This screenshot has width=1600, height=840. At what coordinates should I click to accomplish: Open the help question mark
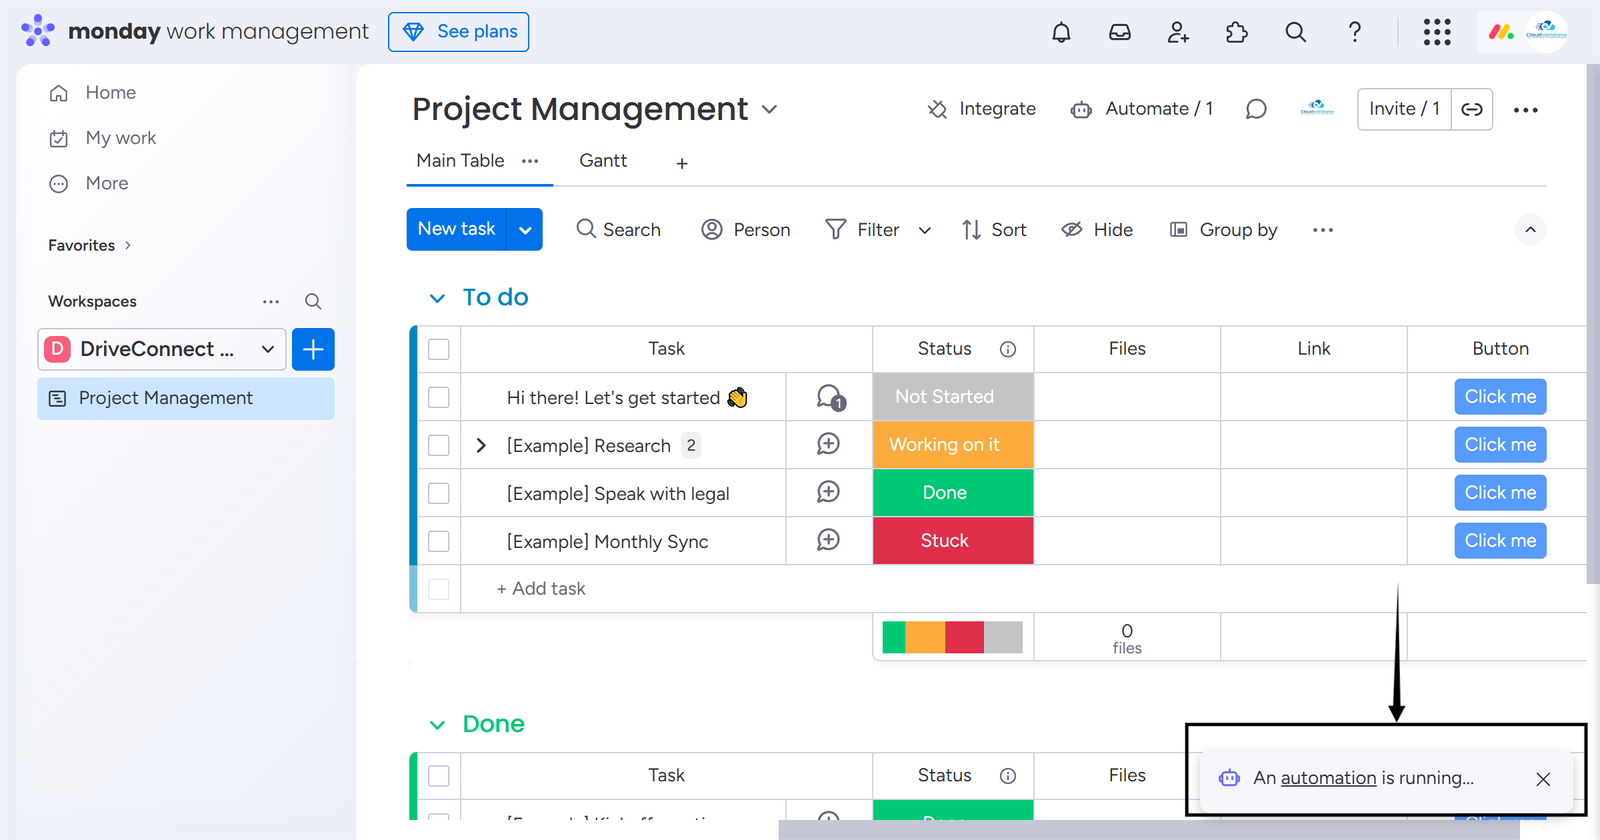1354,32
